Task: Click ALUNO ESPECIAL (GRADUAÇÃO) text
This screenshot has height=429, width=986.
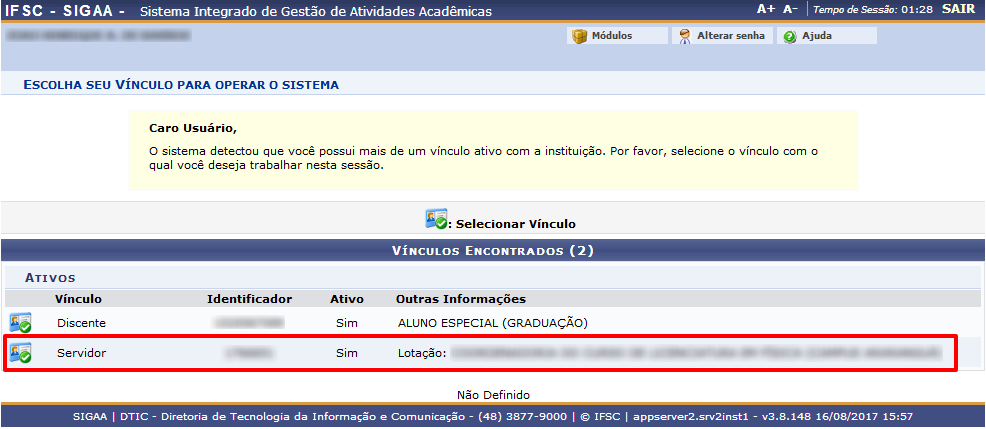Action: (x=492, y=323)
